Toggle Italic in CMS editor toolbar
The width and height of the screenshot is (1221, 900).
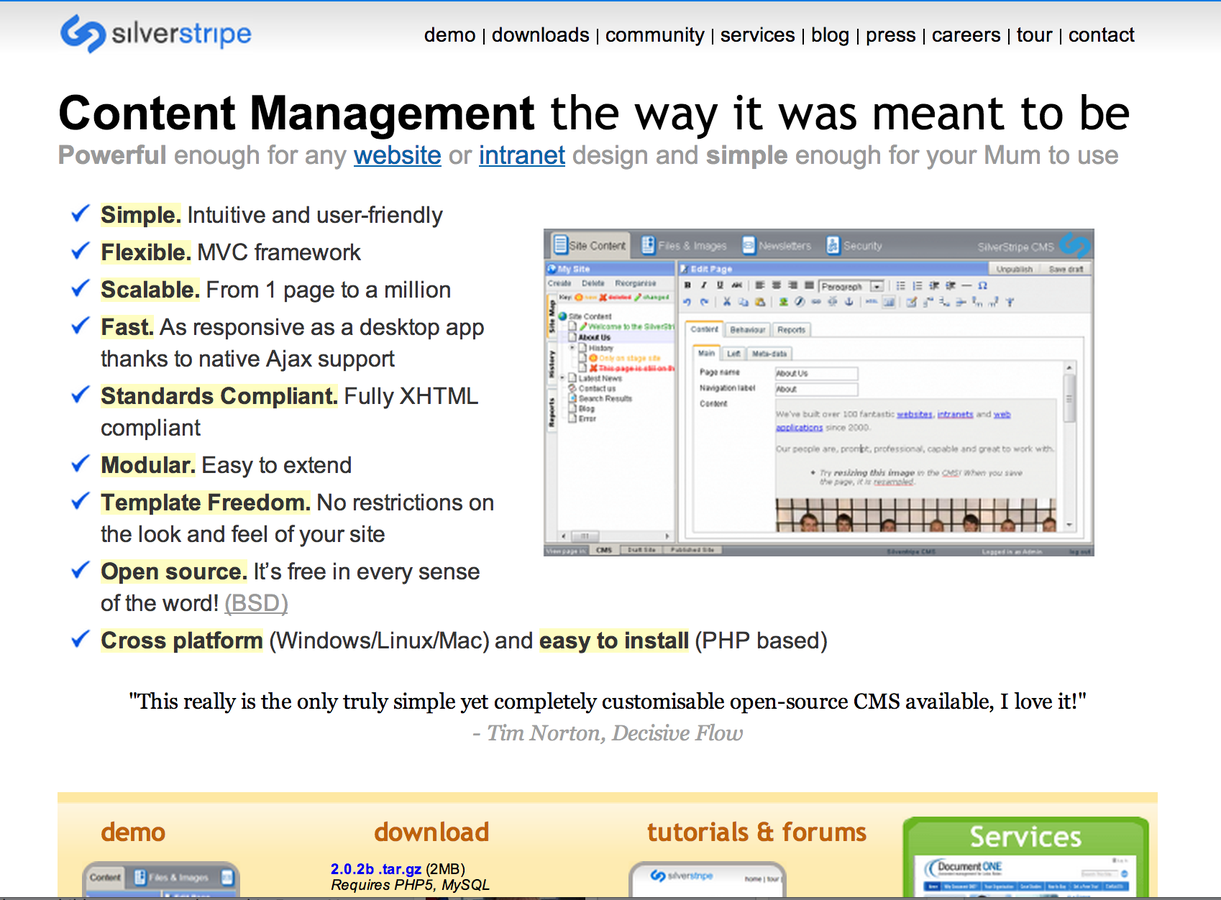click(704, 285)
